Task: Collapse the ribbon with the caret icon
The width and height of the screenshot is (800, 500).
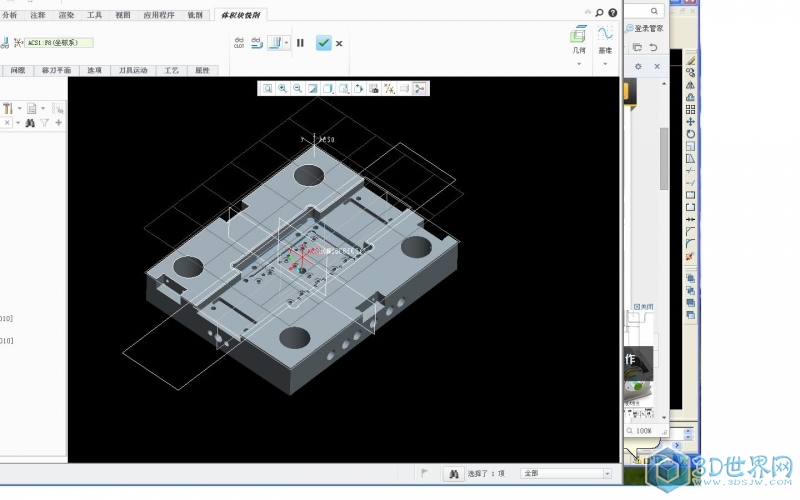Action: pyautogui.click(x=588, y=12)
